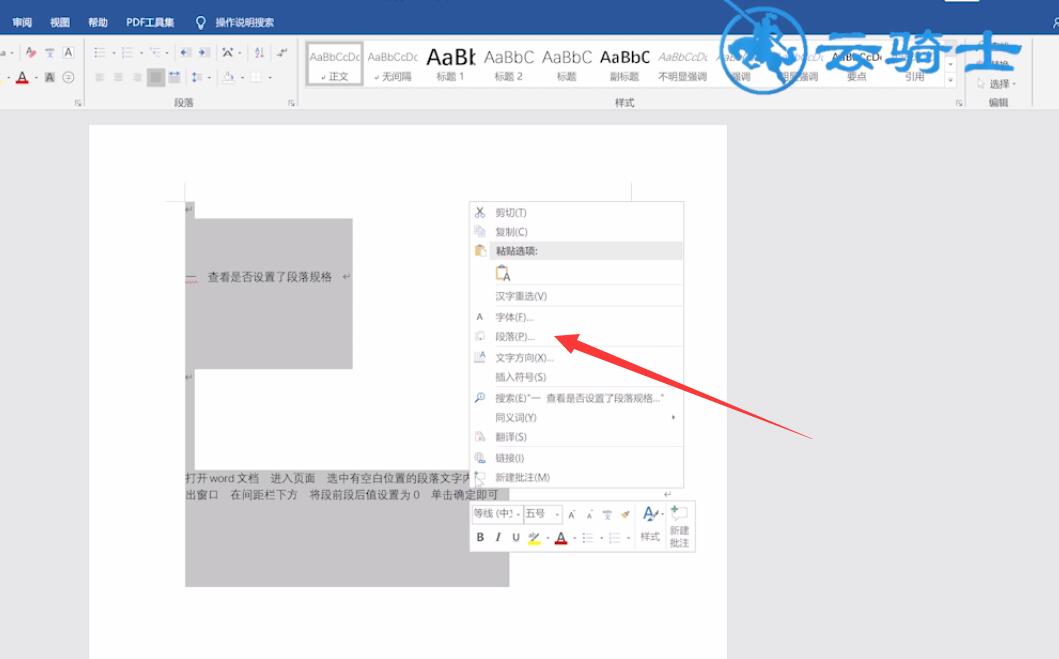This screenshot has height=659, width=1059.
Task: Choose 文字方向(X)... in context menu
Action: (524, 357)
